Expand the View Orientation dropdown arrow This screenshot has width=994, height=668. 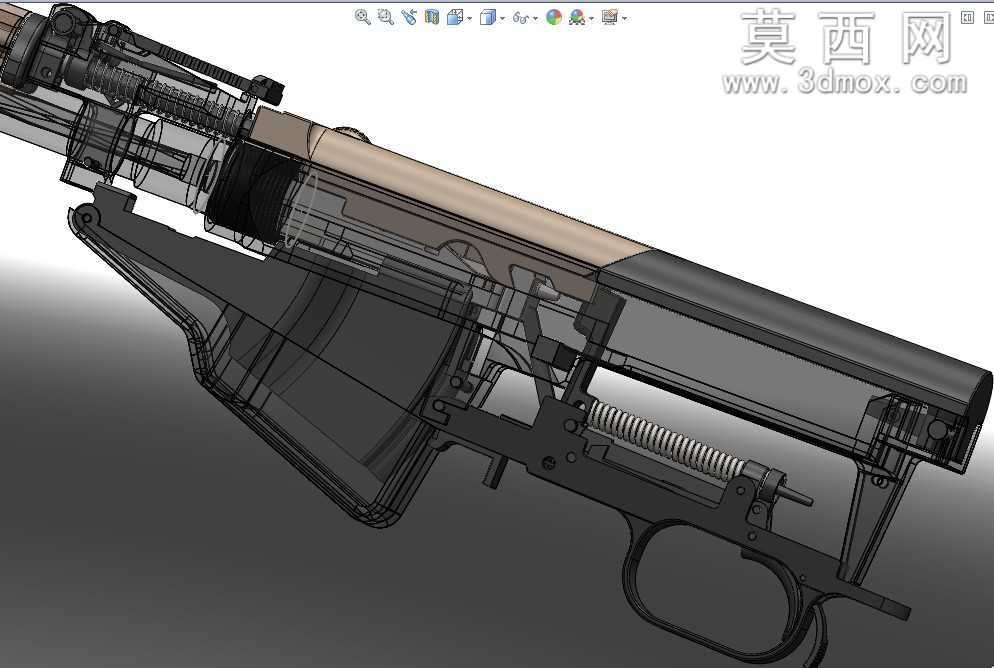470,18
